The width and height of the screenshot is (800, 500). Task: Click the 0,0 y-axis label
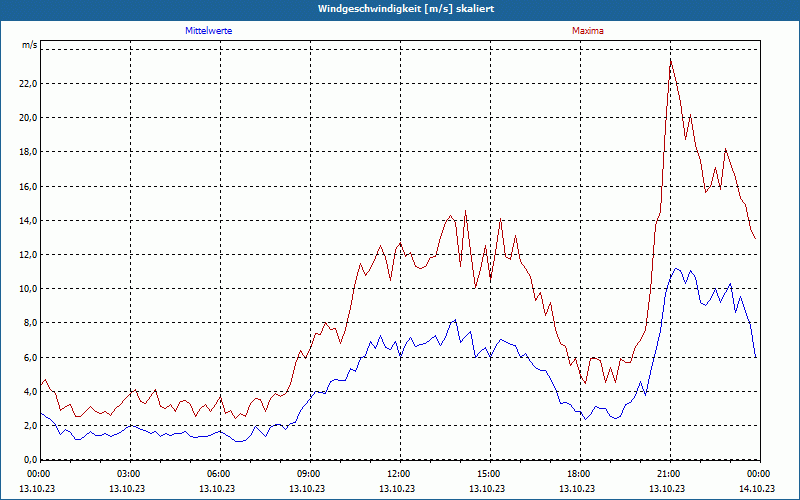tap(30, 459)
